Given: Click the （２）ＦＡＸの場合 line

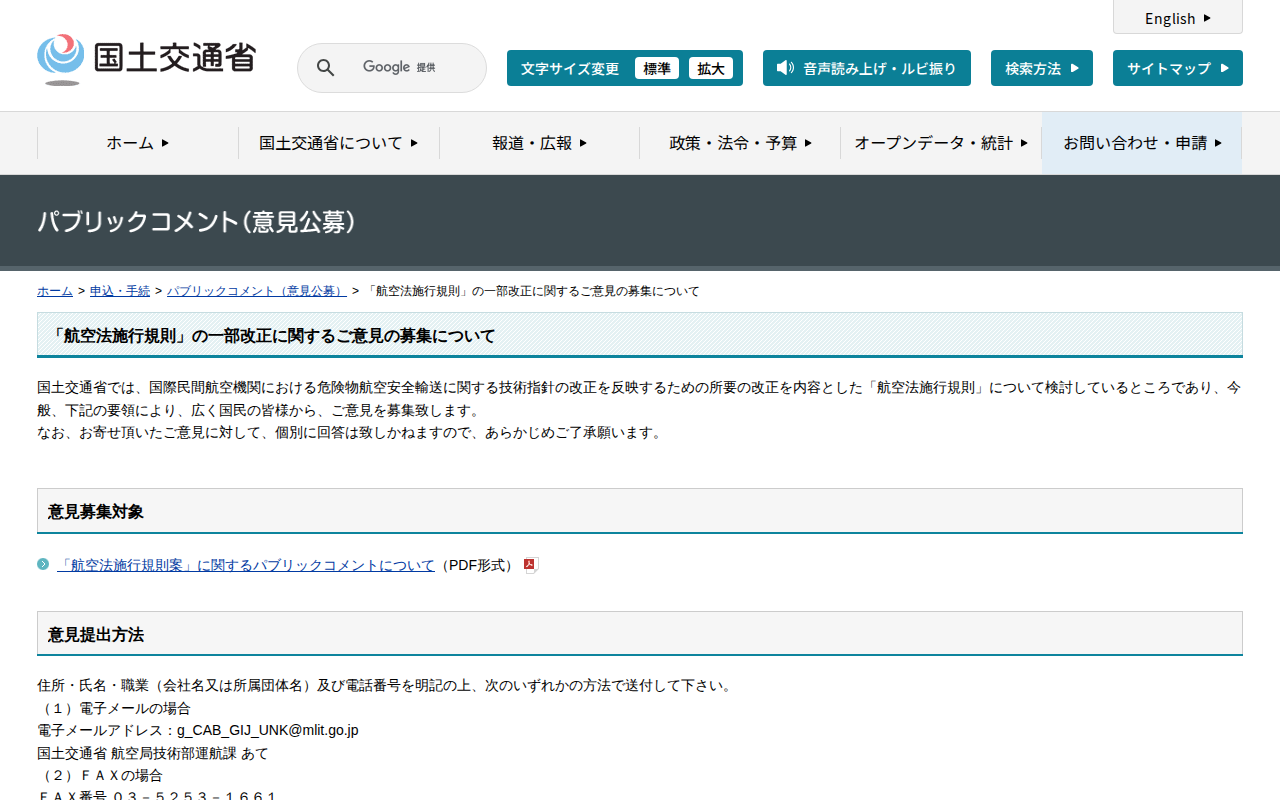Looking at the screenshot, I should point(100,775).
